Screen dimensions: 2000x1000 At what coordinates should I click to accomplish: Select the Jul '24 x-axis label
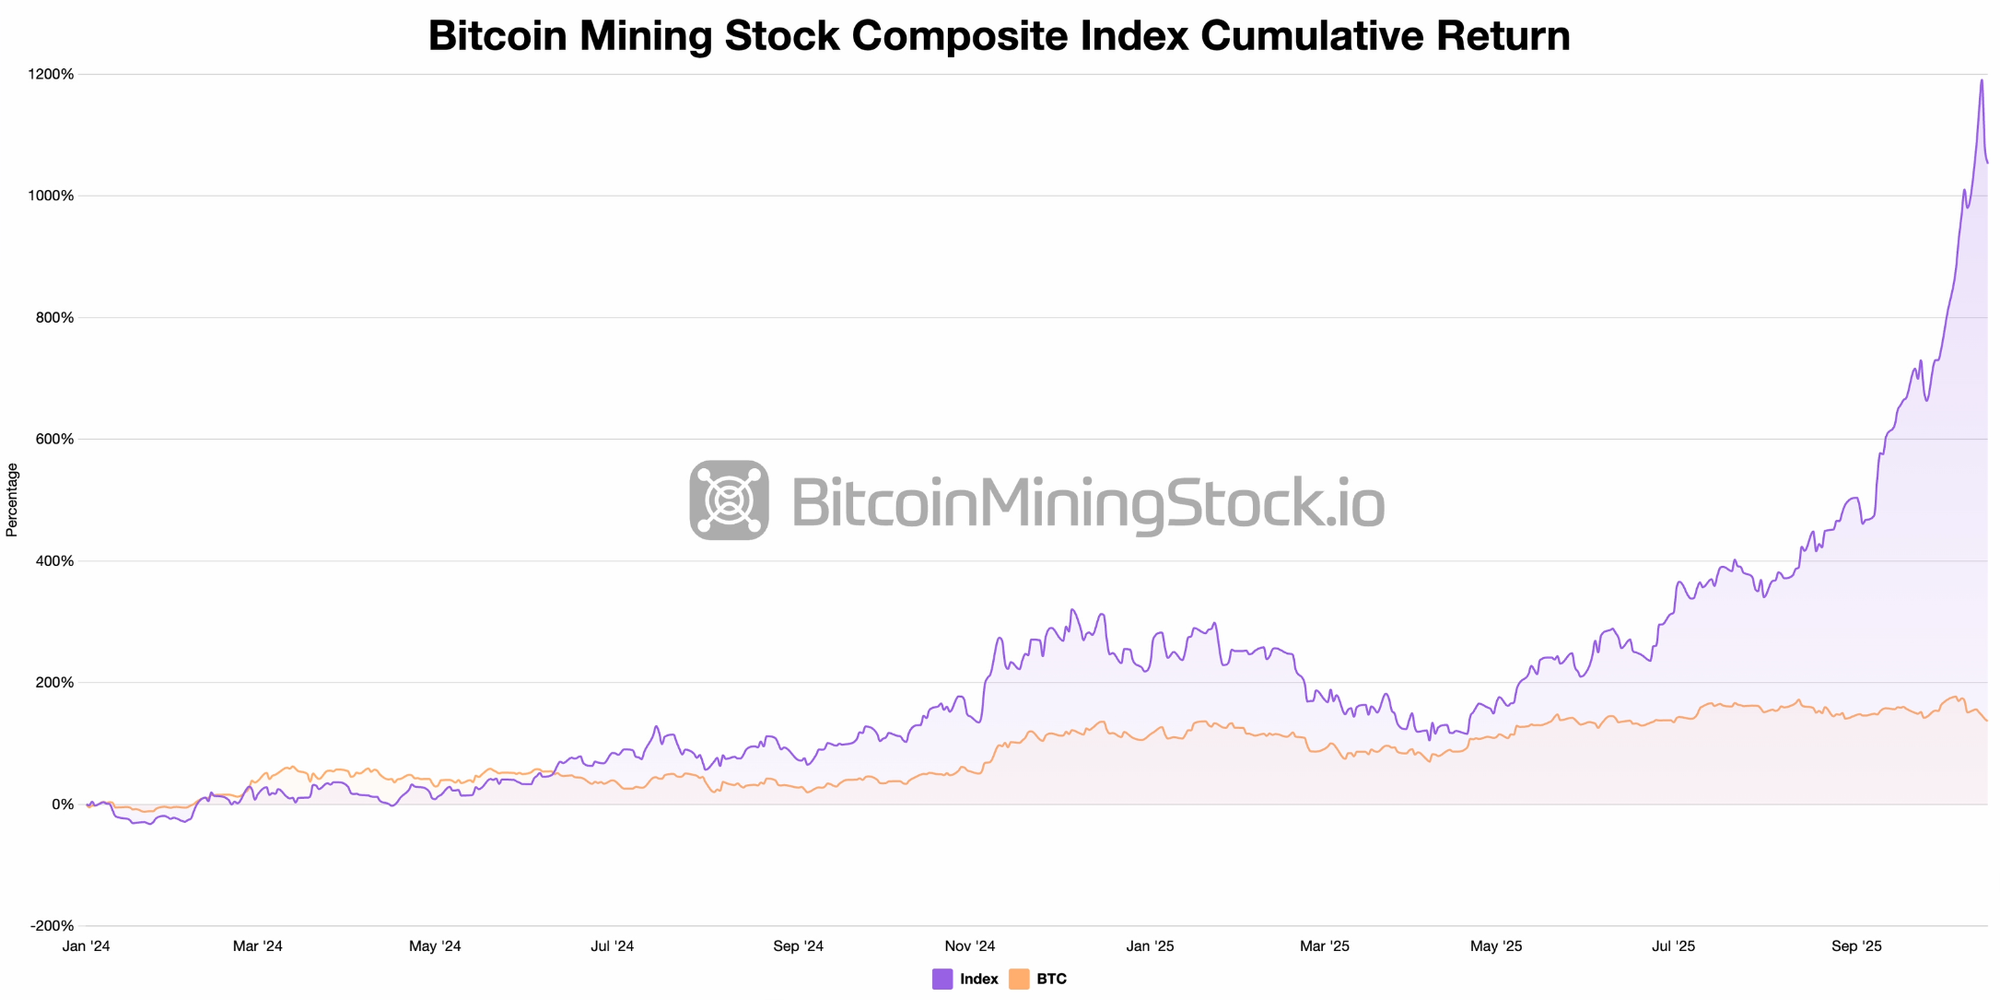pos(612,946)
